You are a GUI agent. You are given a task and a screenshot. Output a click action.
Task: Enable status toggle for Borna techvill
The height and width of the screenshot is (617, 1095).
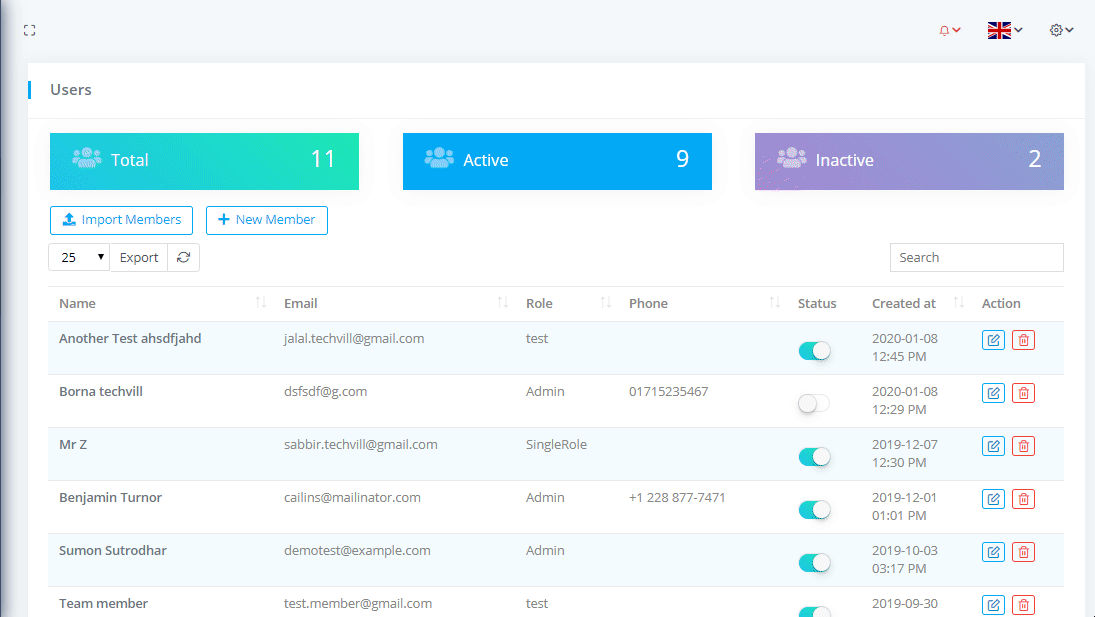(814, 404)
